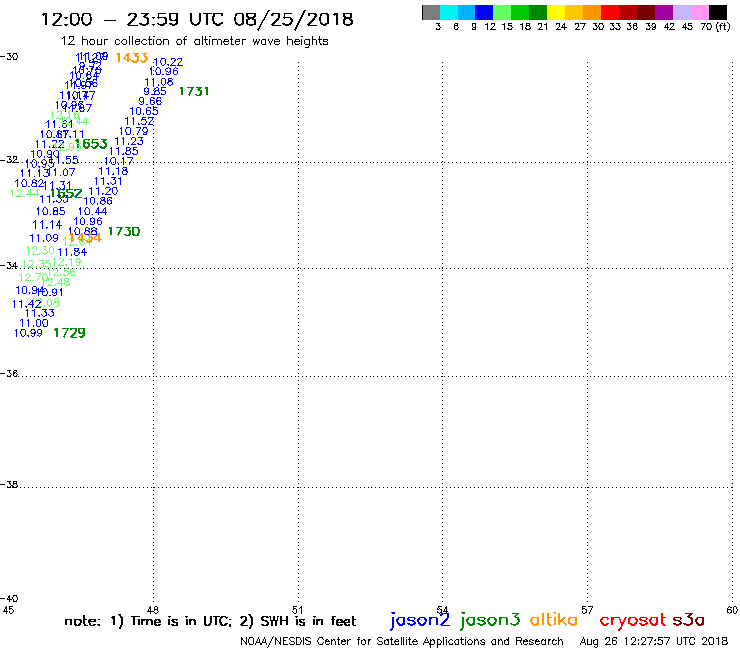Click the wave height value 11.14
The height and width of the screenshot is (650, 740).
[x=47, y=225]
